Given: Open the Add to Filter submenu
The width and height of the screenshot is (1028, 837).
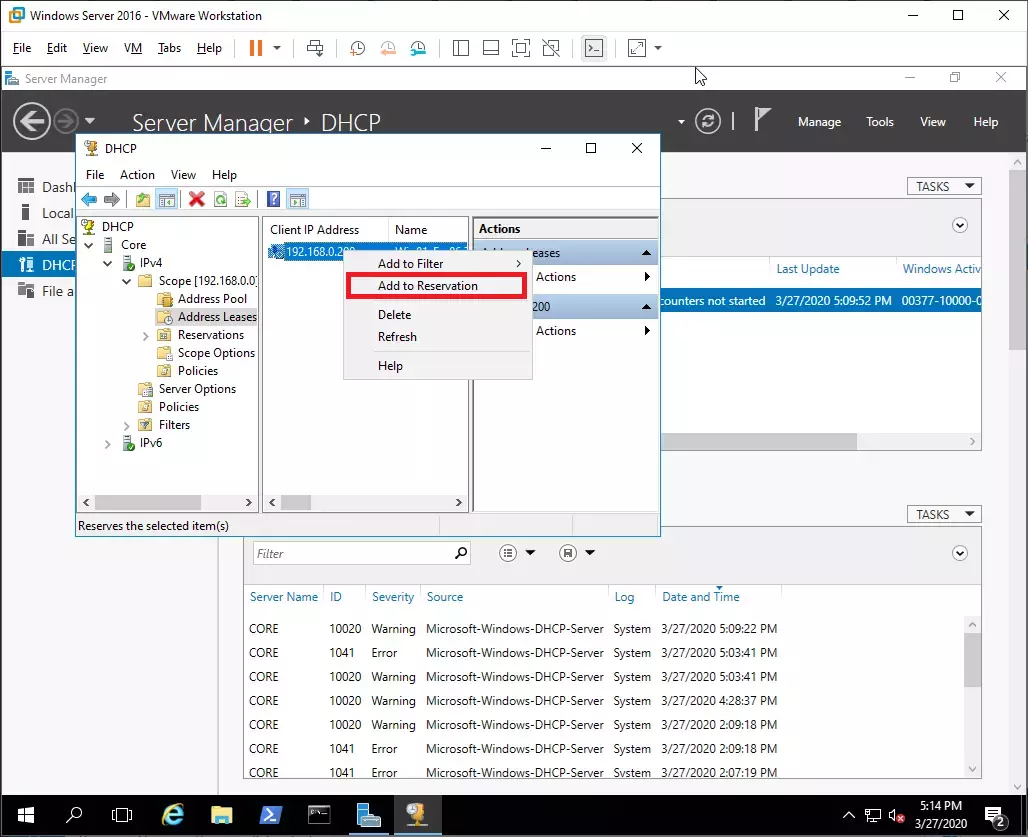Looking at the screenshot, I should pos(437,263).
